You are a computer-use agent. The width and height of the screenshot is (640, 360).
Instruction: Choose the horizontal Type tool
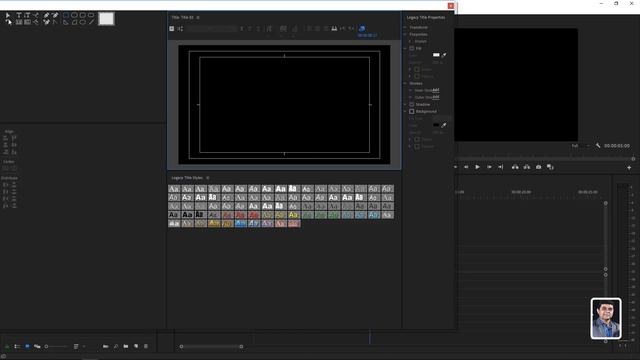click(18, 15)
